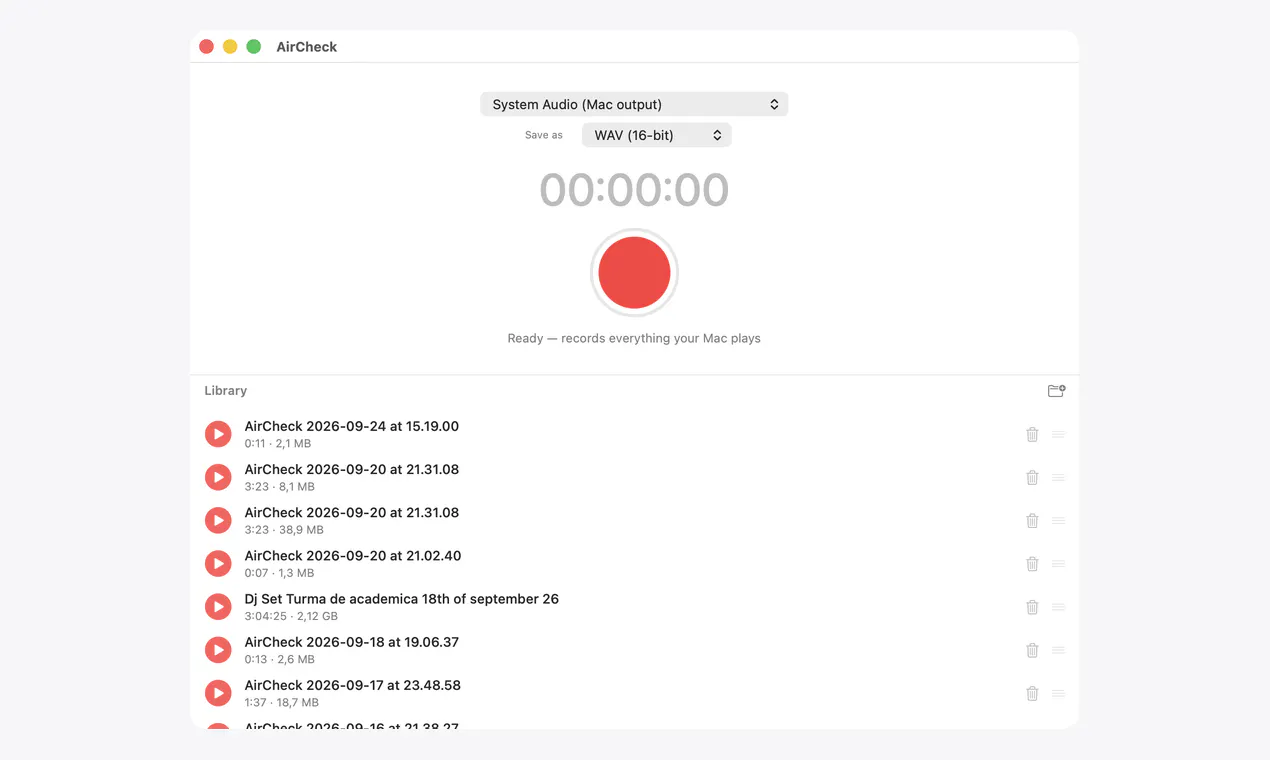Select the title AirCheck 2026-09-18 at 19.06.37
The height and width of the screenshot is (760, 1270).
coord(352,642)
